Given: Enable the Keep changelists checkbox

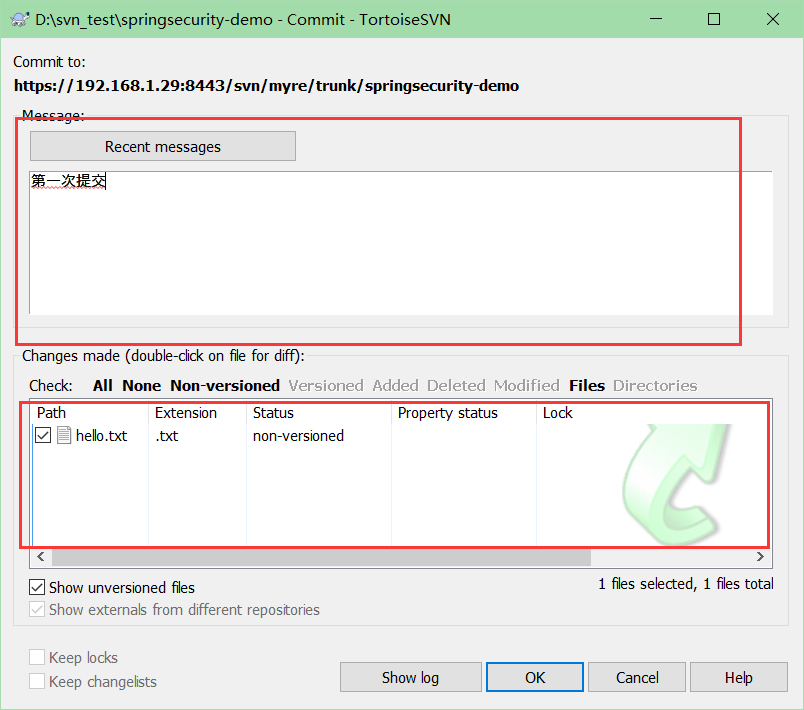Looking at the screenshot, I should [37, 681].
